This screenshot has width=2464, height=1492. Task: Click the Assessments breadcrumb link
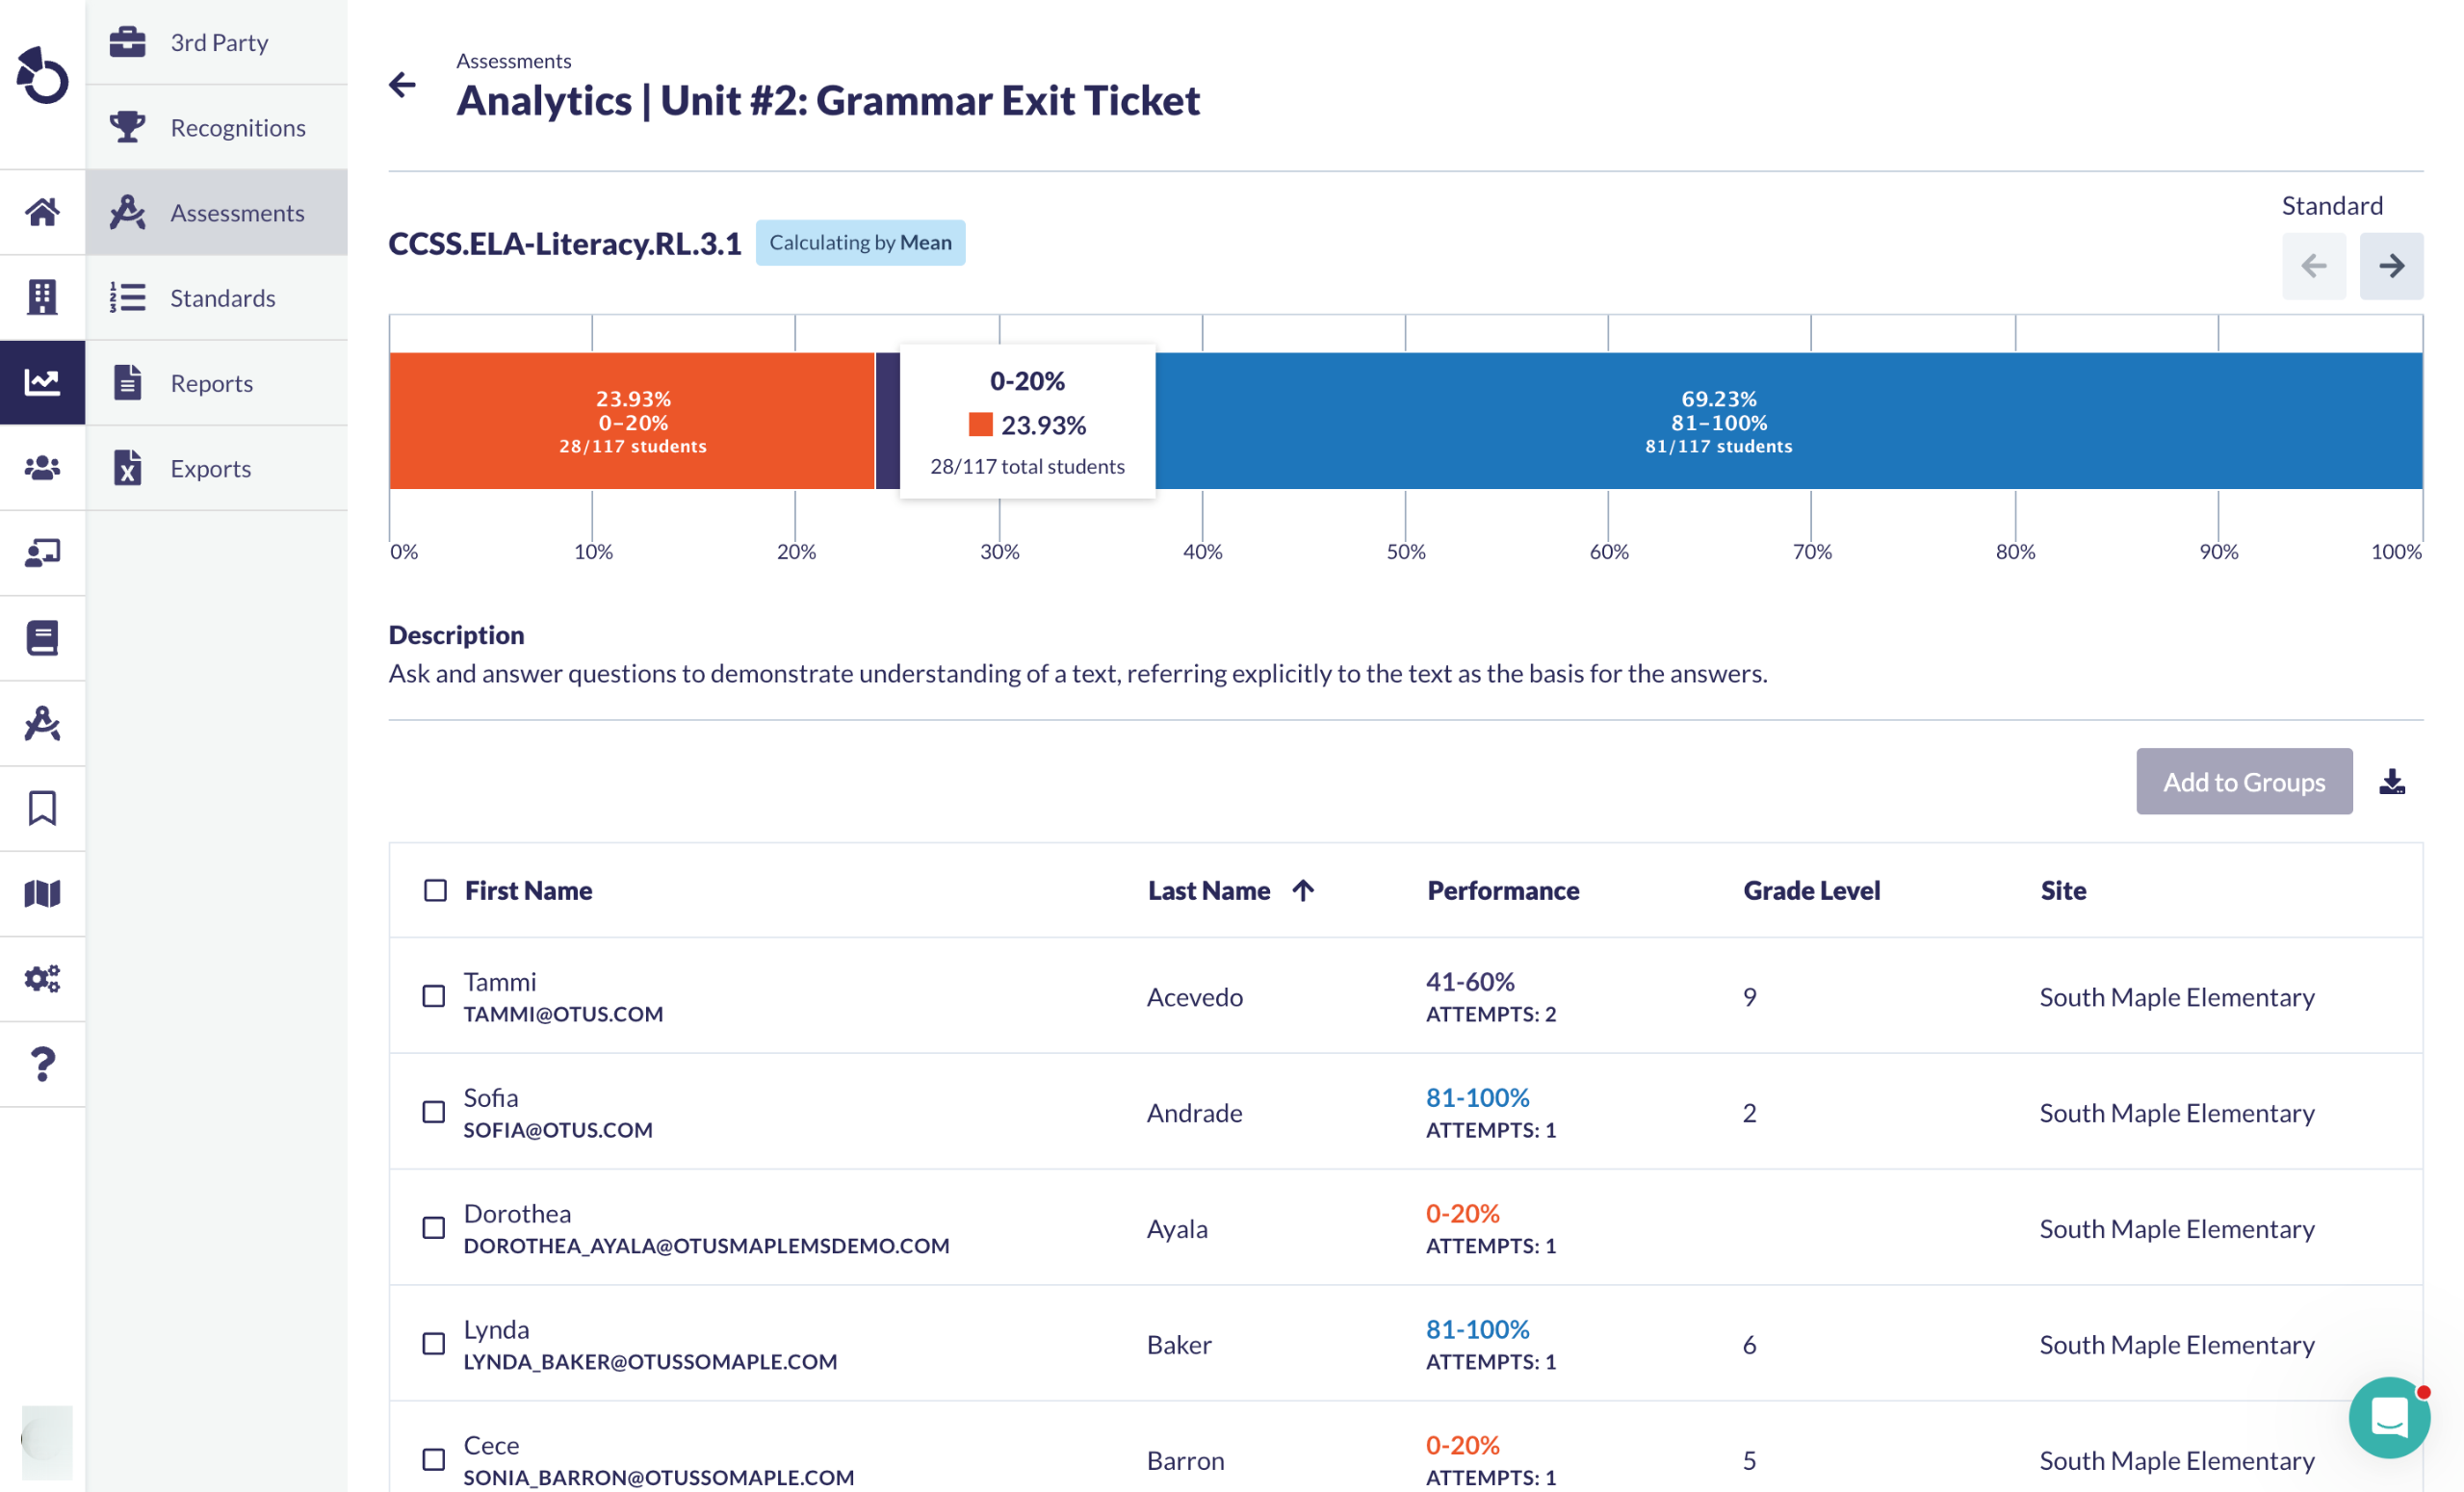click(514, 61)
